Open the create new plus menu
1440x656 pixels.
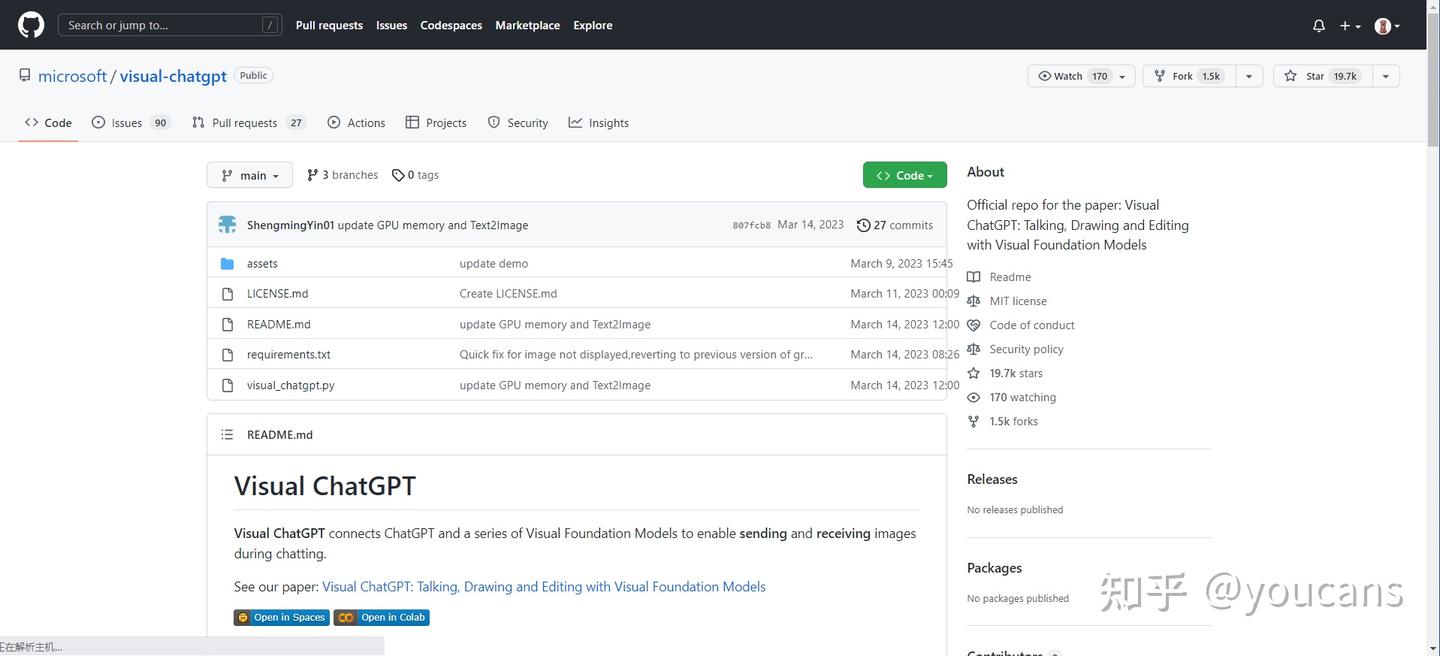tap(1350, 26)
